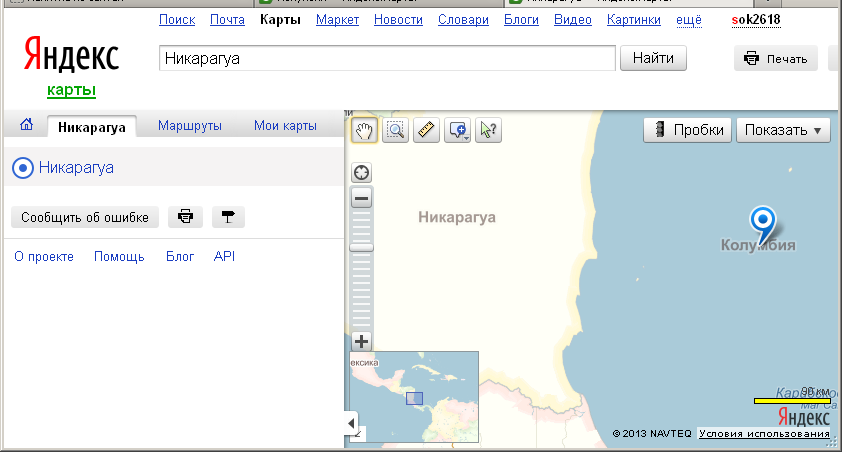Open the Картинки link
The width and height of the screenshot is (842, 452).
[x=634, y=20]
